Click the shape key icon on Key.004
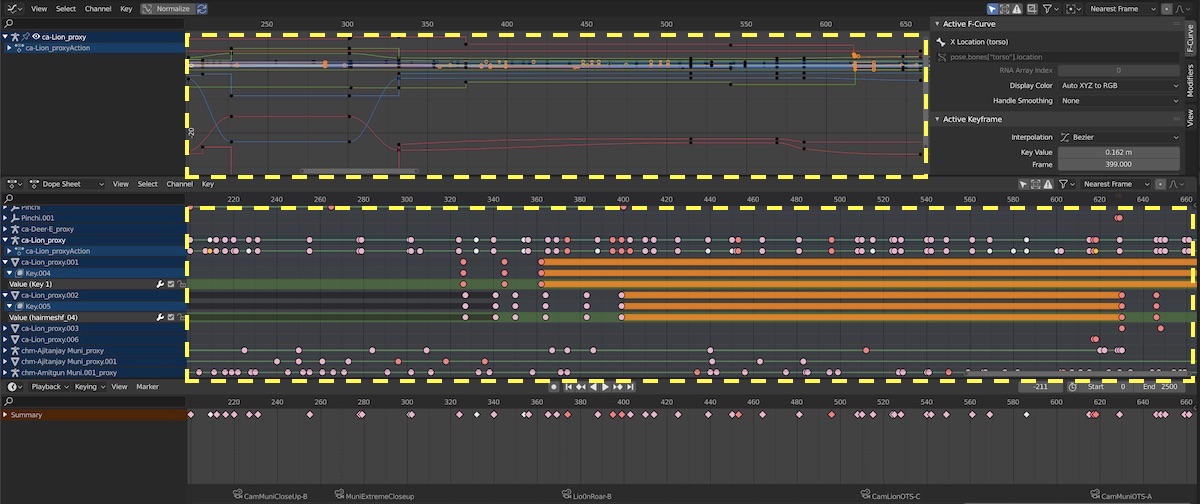The height and width of the screenshot is (504, 1200). [19, 273]
